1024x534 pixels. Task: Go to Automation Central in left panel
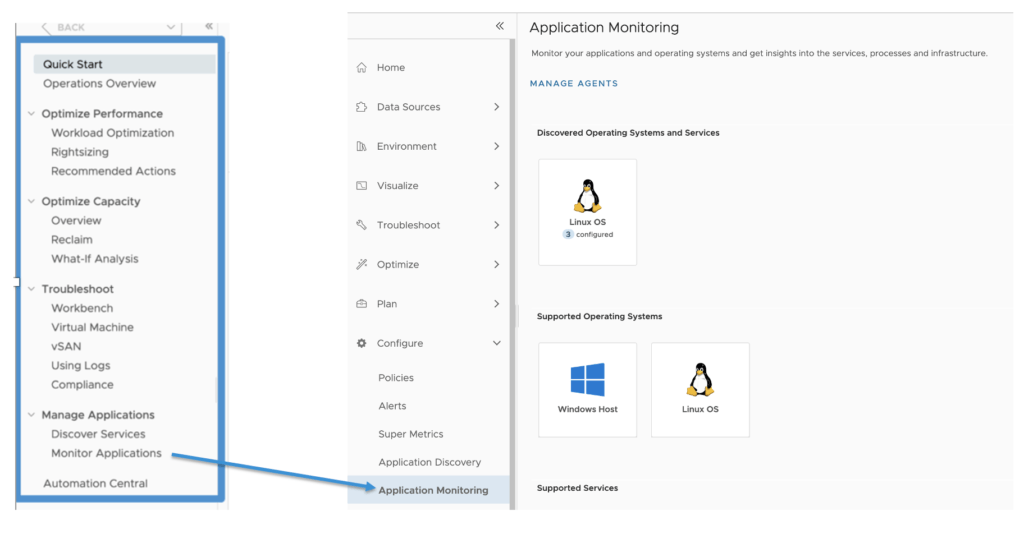(x=95, y=484)
